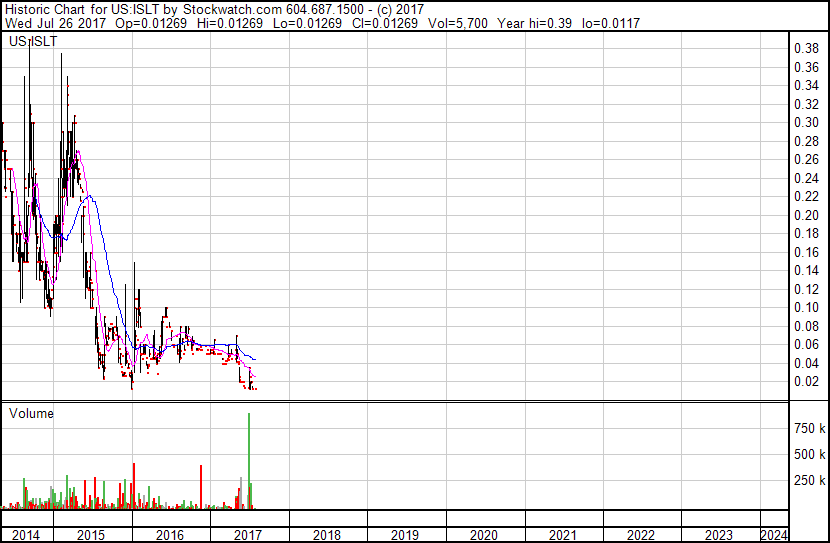This screenshot has width=830, height=543.
Task: Click the 2016 label on the time axis
Action: (169, 535)
